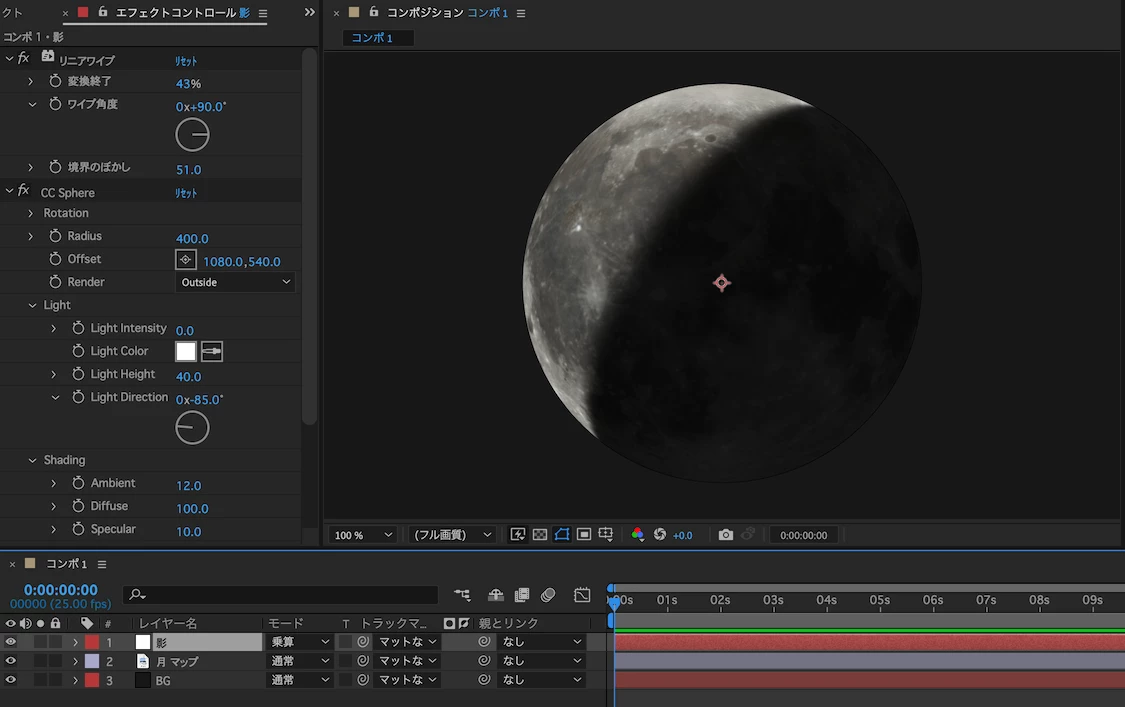Open blend mode dropdown for 影 layer

299,642
